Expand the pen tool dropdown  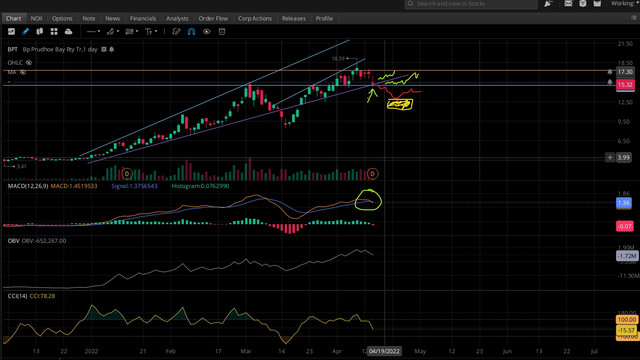113,31
